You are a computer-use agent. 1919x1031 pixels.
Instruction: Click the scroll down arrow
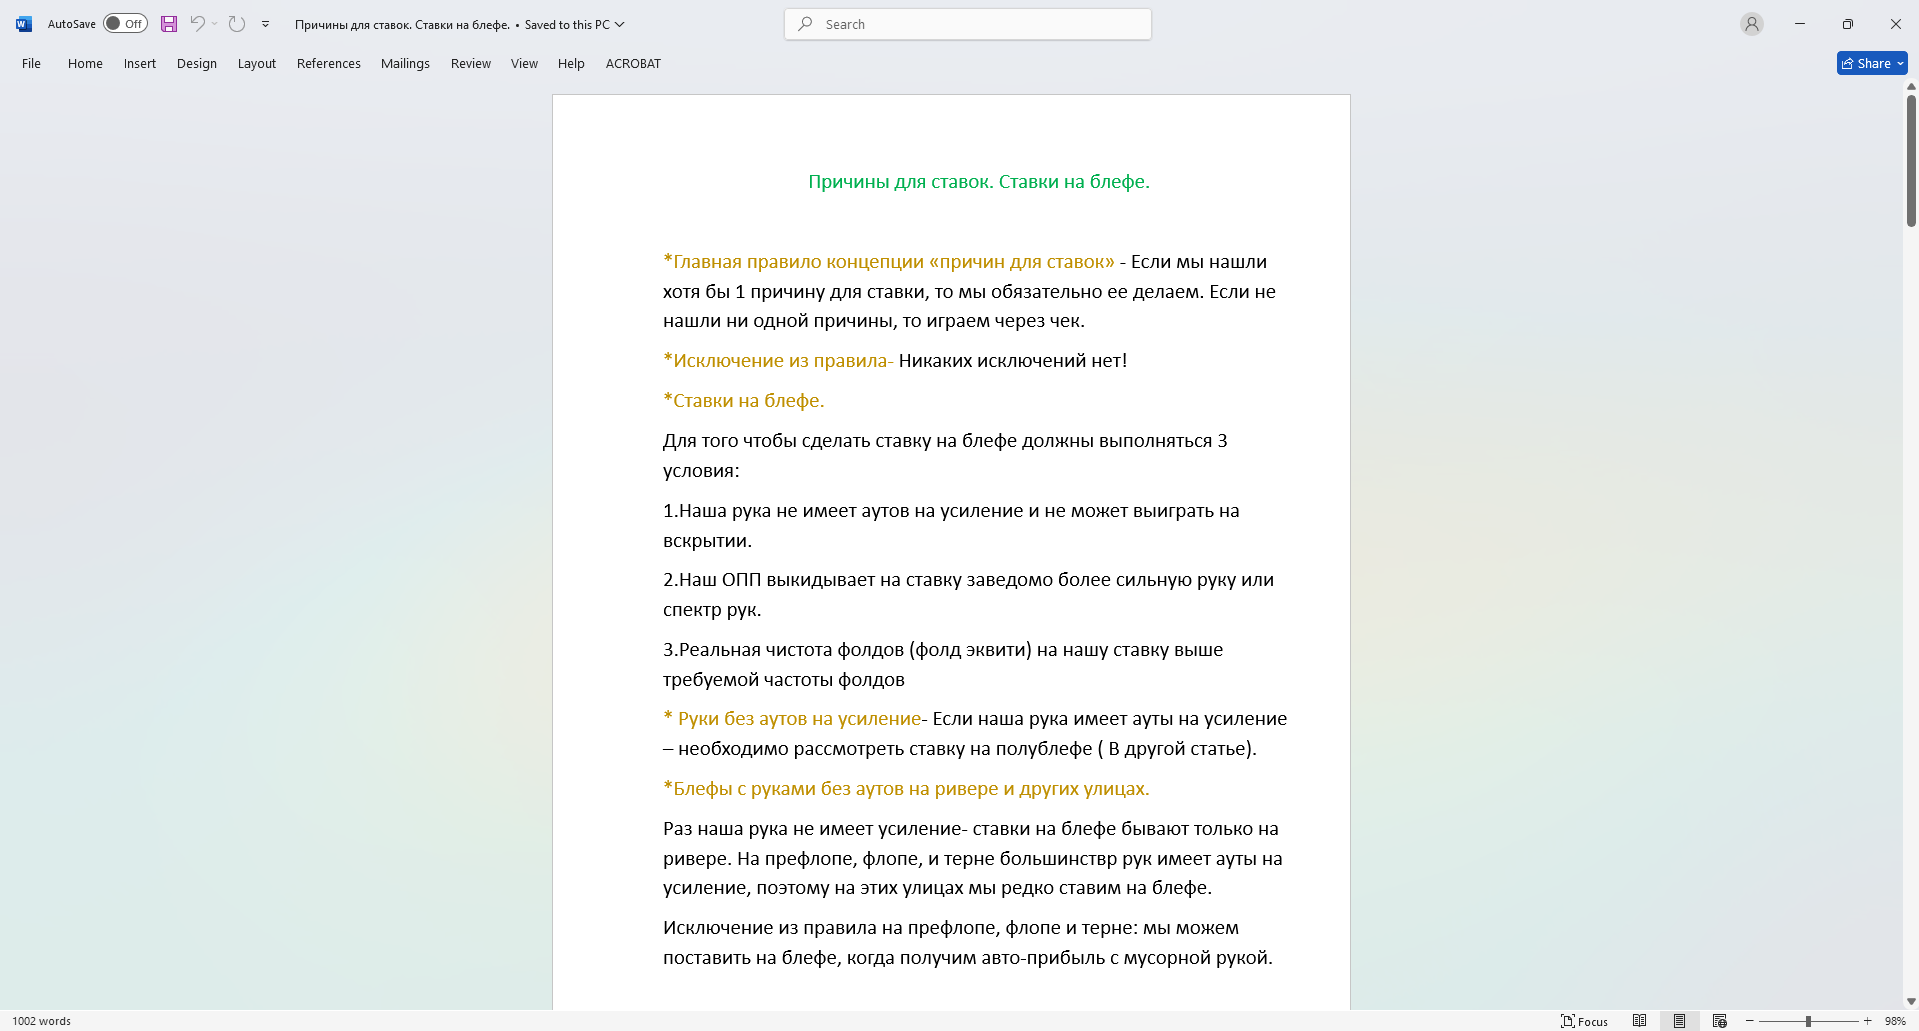click(x=1911, y=1001)
